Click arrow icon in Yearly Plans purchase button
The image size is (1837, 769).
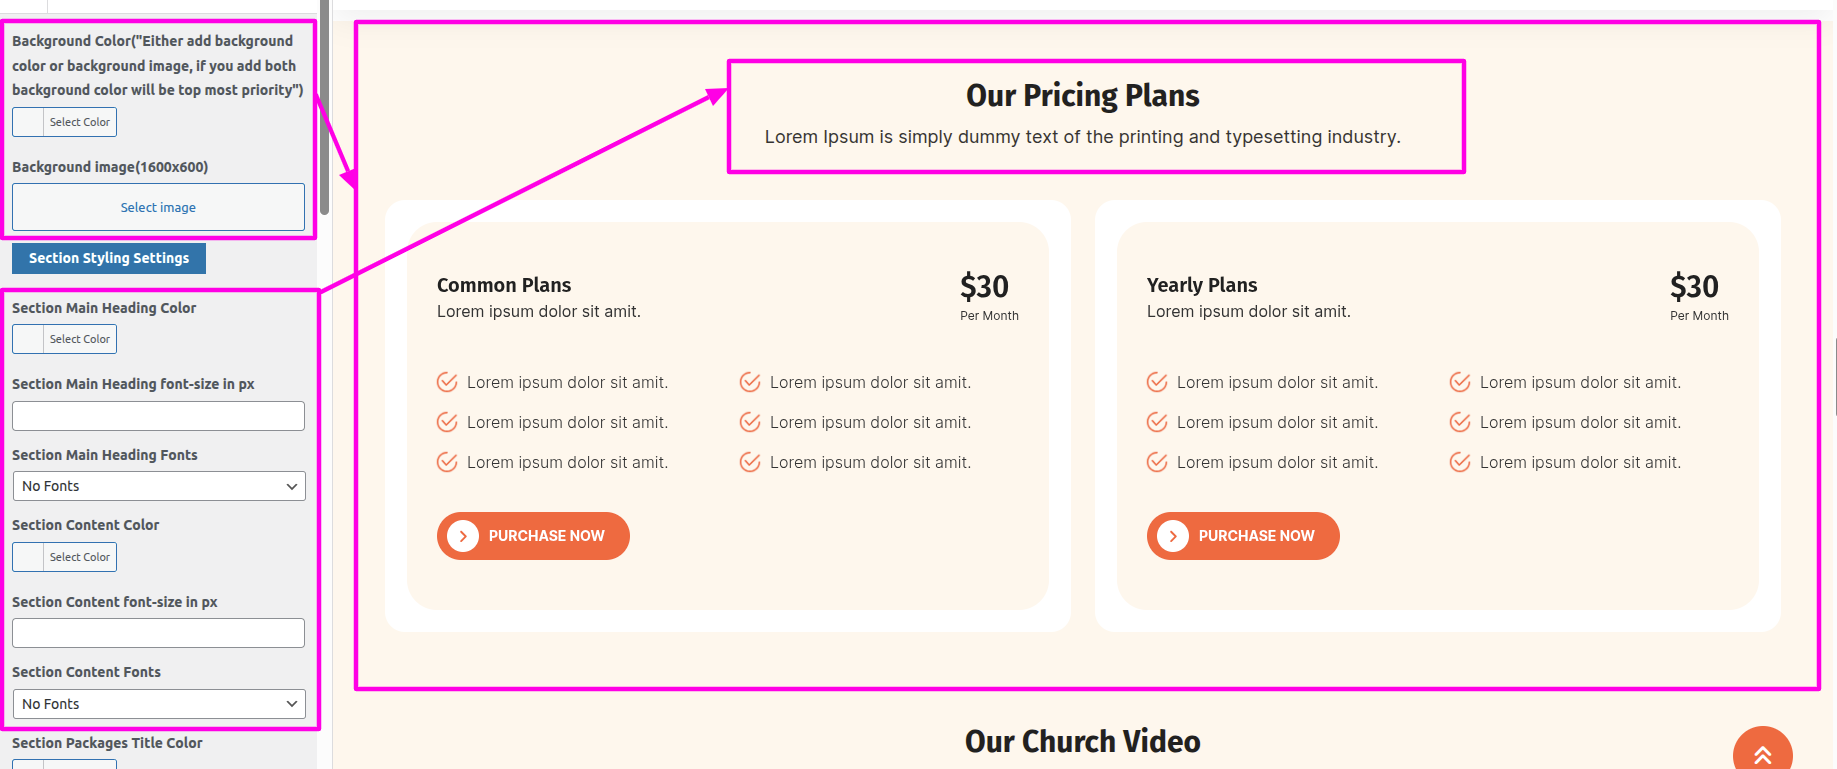(x=1173, y=536)
